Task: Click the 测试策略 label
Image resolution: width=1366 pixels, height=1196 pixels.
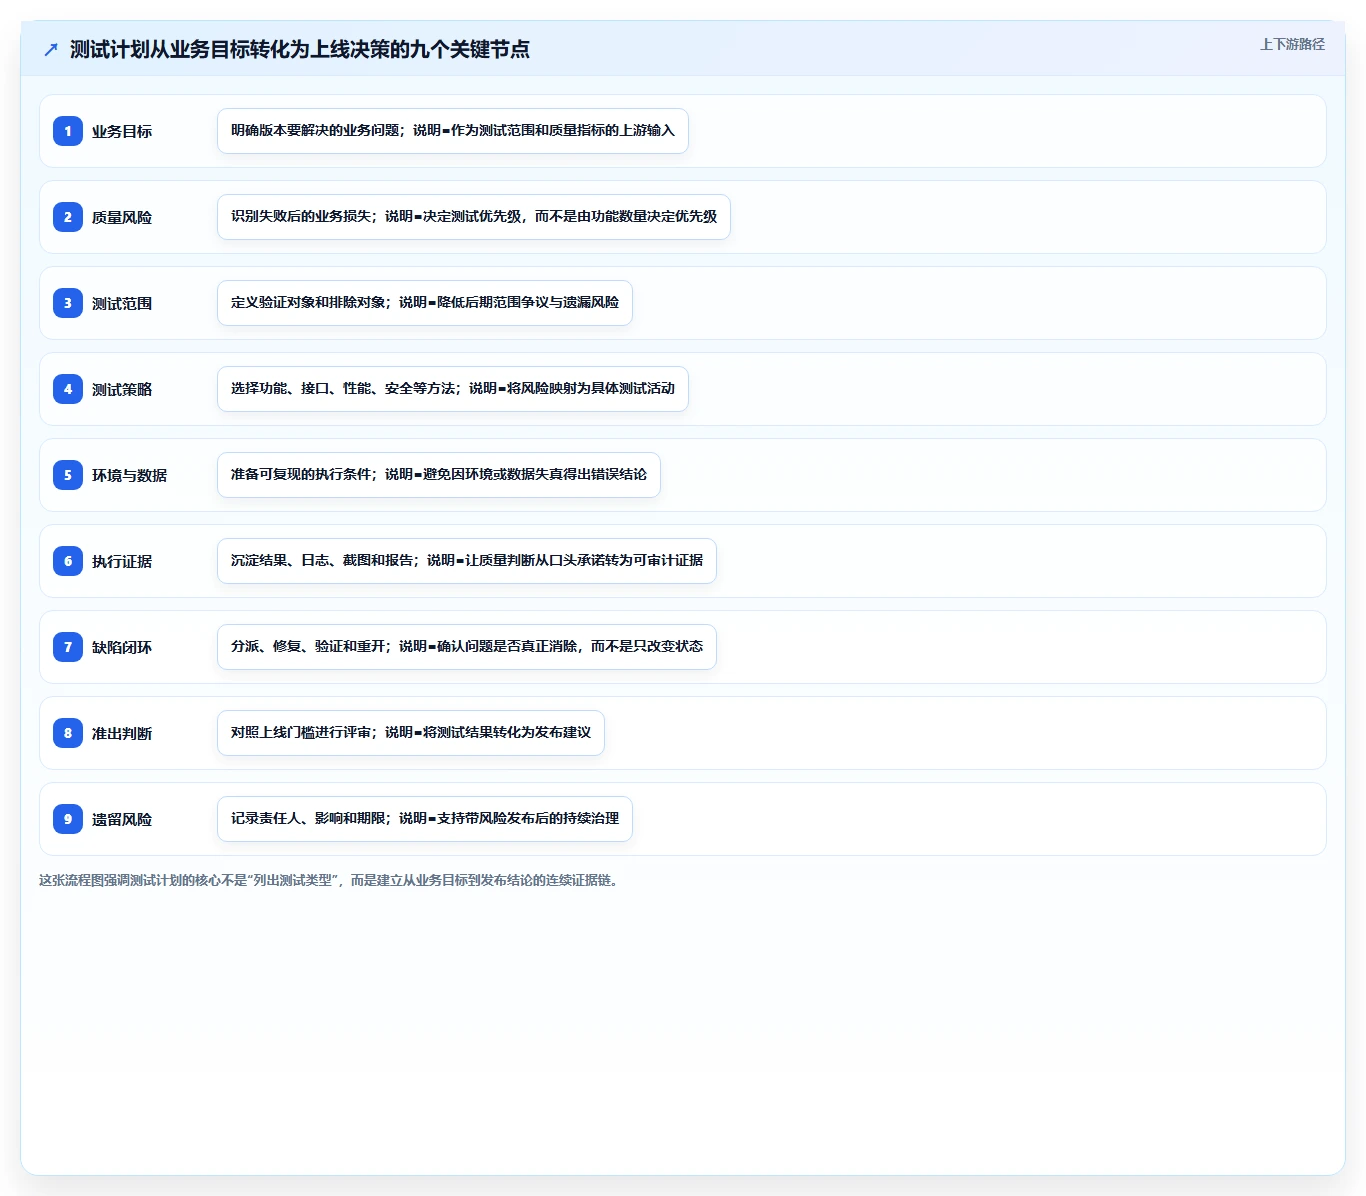Action: pos(122,389)
